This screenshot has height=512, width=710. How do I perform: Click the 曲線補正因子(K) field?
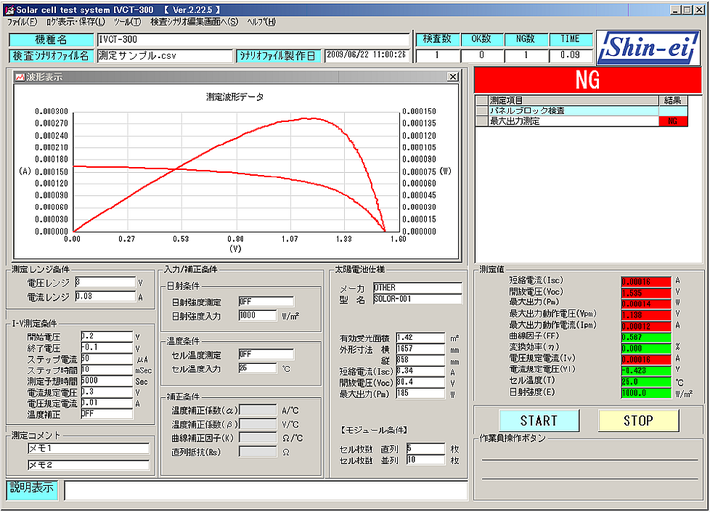(258, 438)
